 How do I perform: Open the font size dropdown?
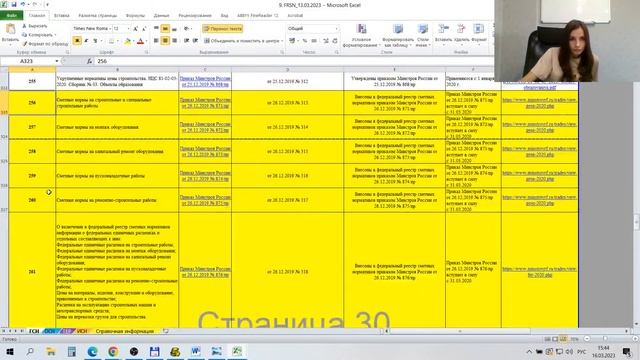pyautogui.click(x=128, y=29)
